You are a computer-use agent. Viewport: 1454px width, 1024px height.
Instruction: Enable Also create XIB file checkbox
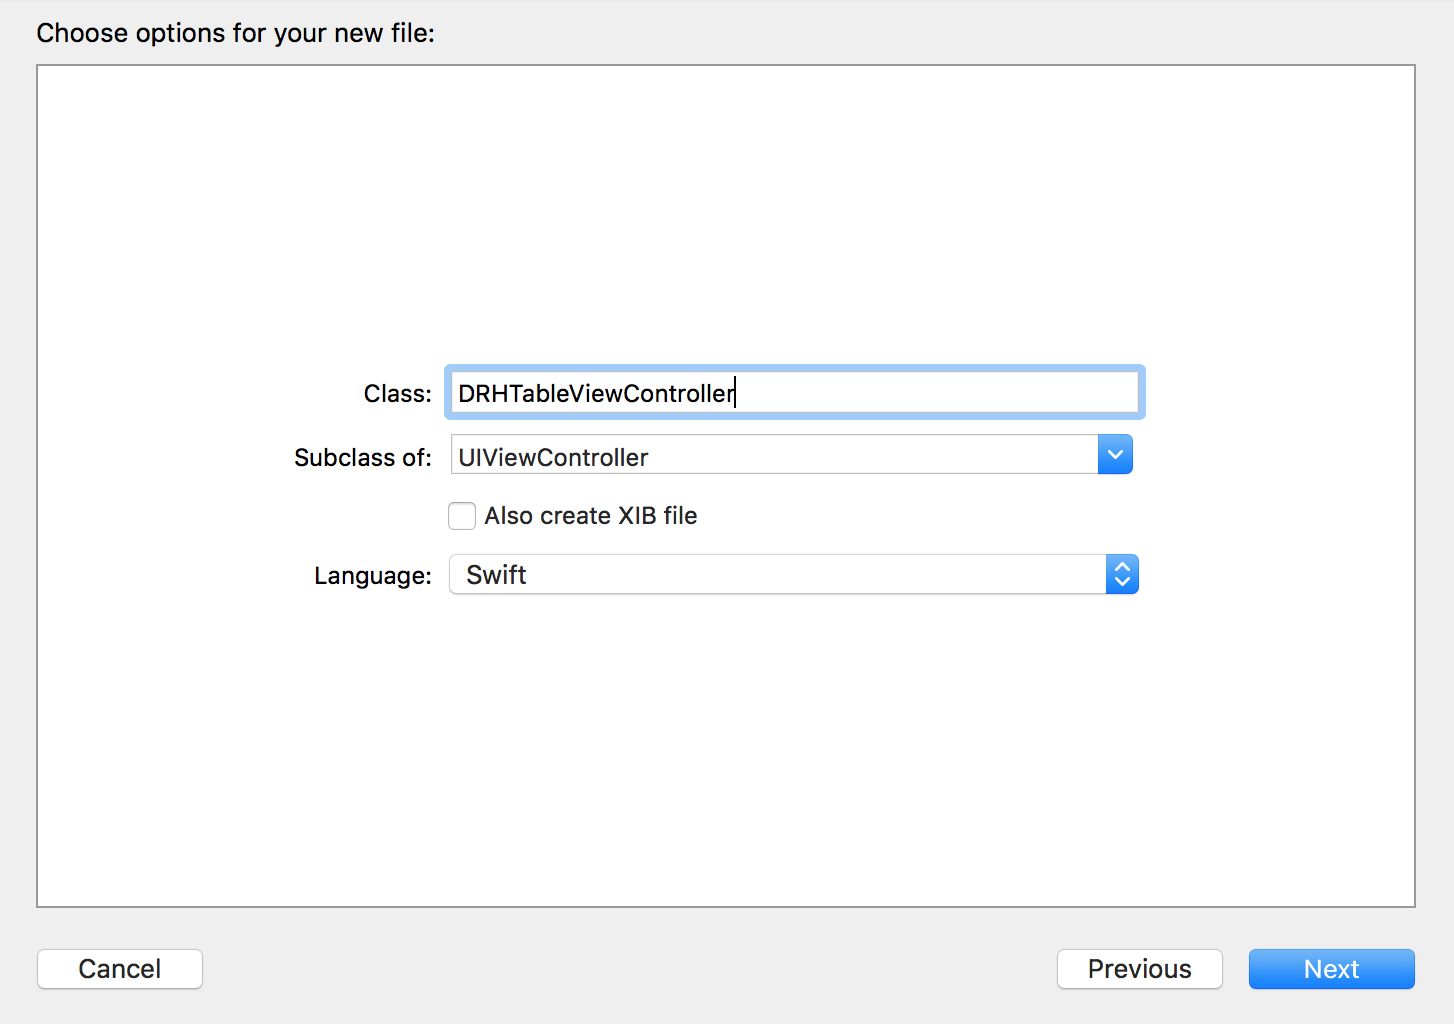(462, 516)
